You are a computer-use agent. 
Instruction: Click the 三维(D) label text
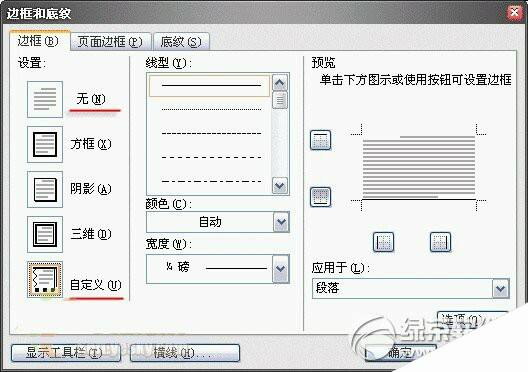pyautogui.click(x=91, y=234)
